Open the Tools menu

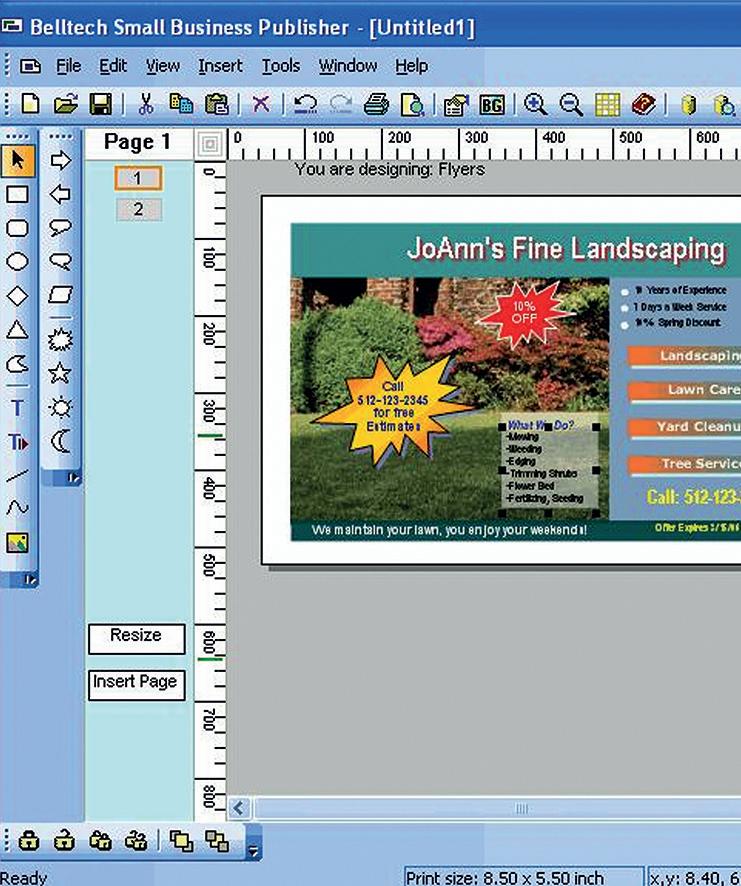(x=280, y=66)
